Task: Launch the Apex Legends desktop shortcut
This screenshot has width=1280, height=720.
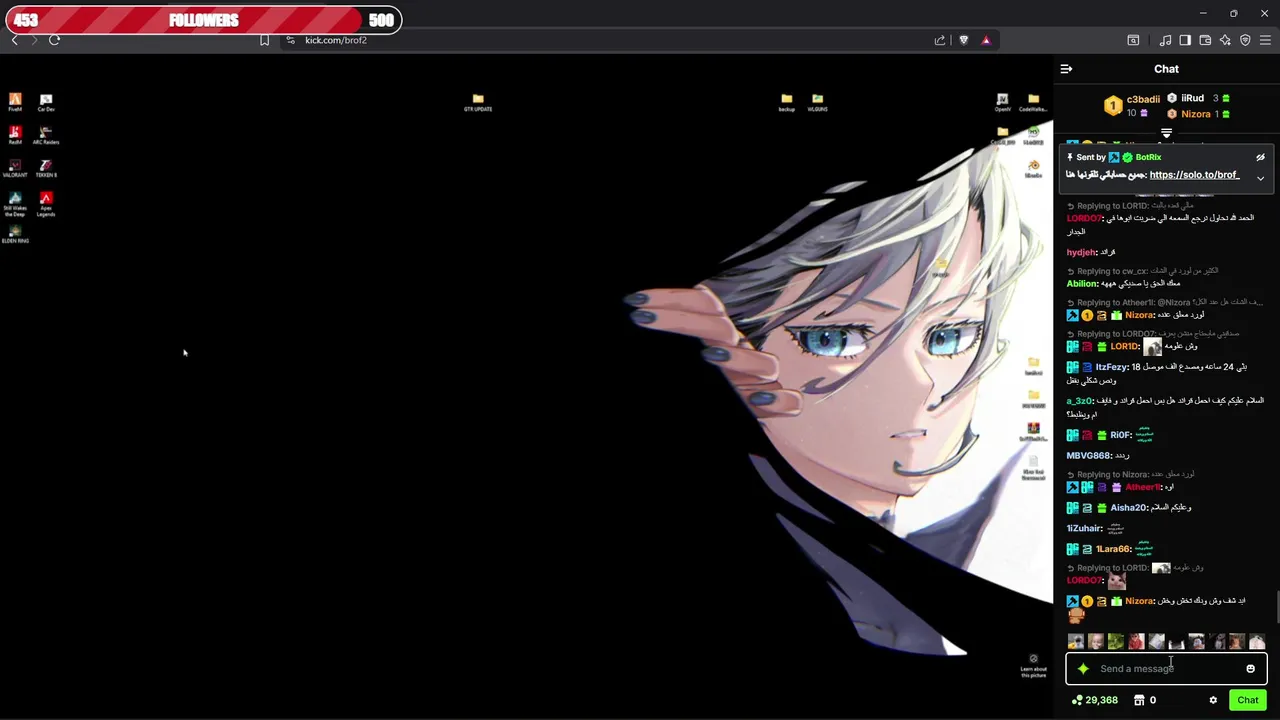Action: [x=46, y=204]
